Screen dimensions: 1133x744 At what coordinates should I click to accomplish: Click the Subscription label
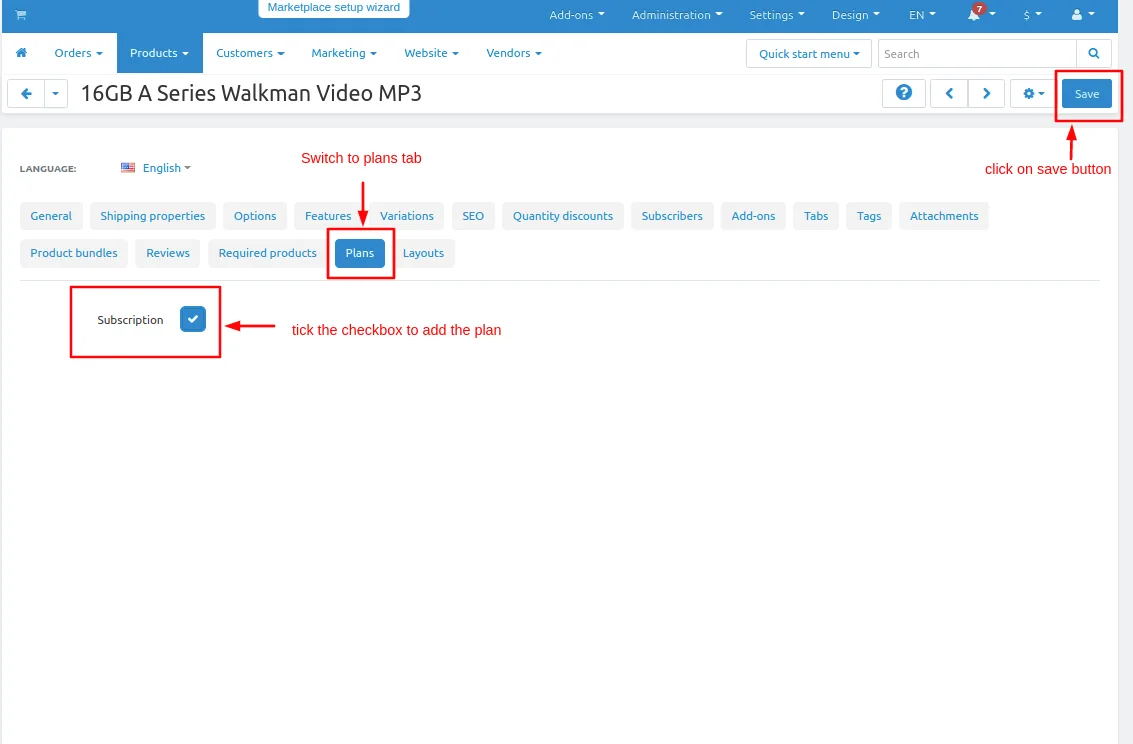click(x=130, y=320)
